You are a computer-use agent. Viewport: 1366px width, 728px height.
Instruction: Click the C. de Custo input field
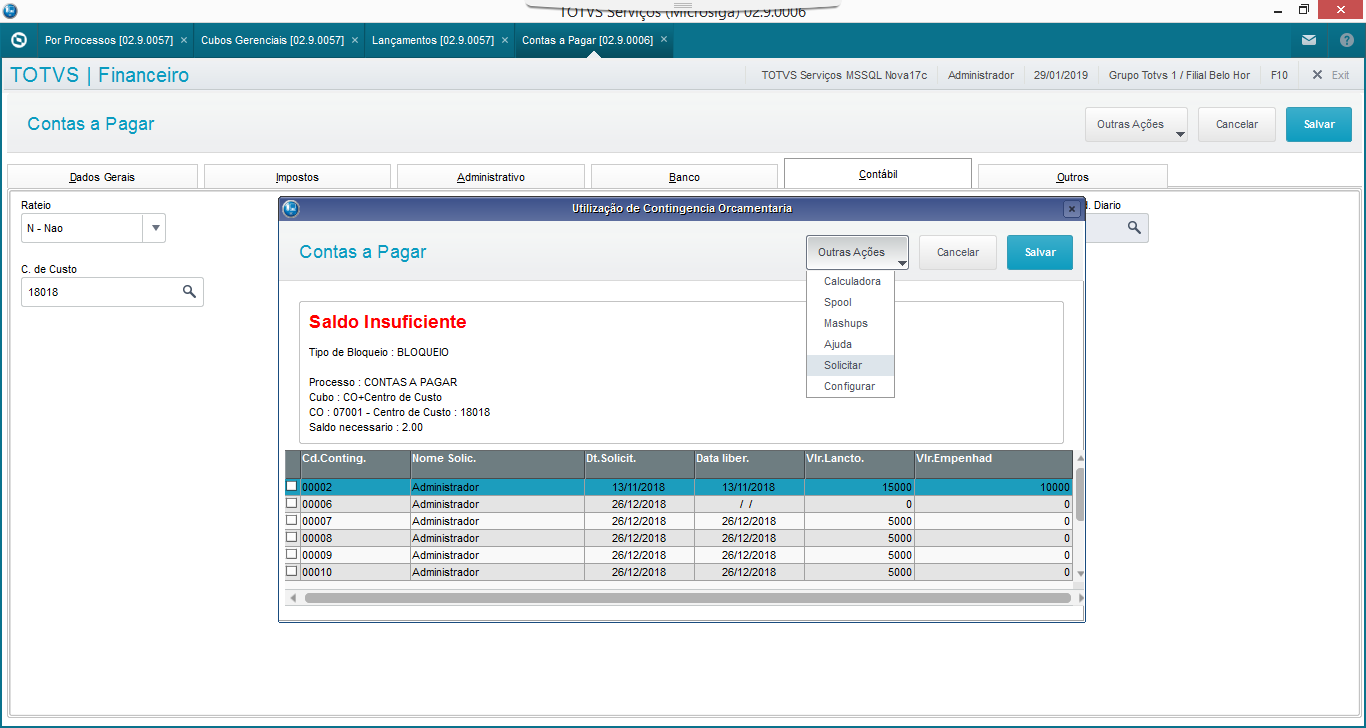point(100,292)
